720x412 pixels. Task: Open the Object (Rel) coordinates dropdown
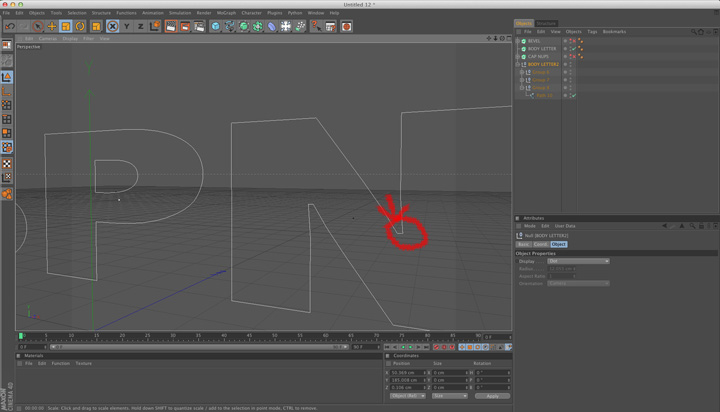(407, 396)
